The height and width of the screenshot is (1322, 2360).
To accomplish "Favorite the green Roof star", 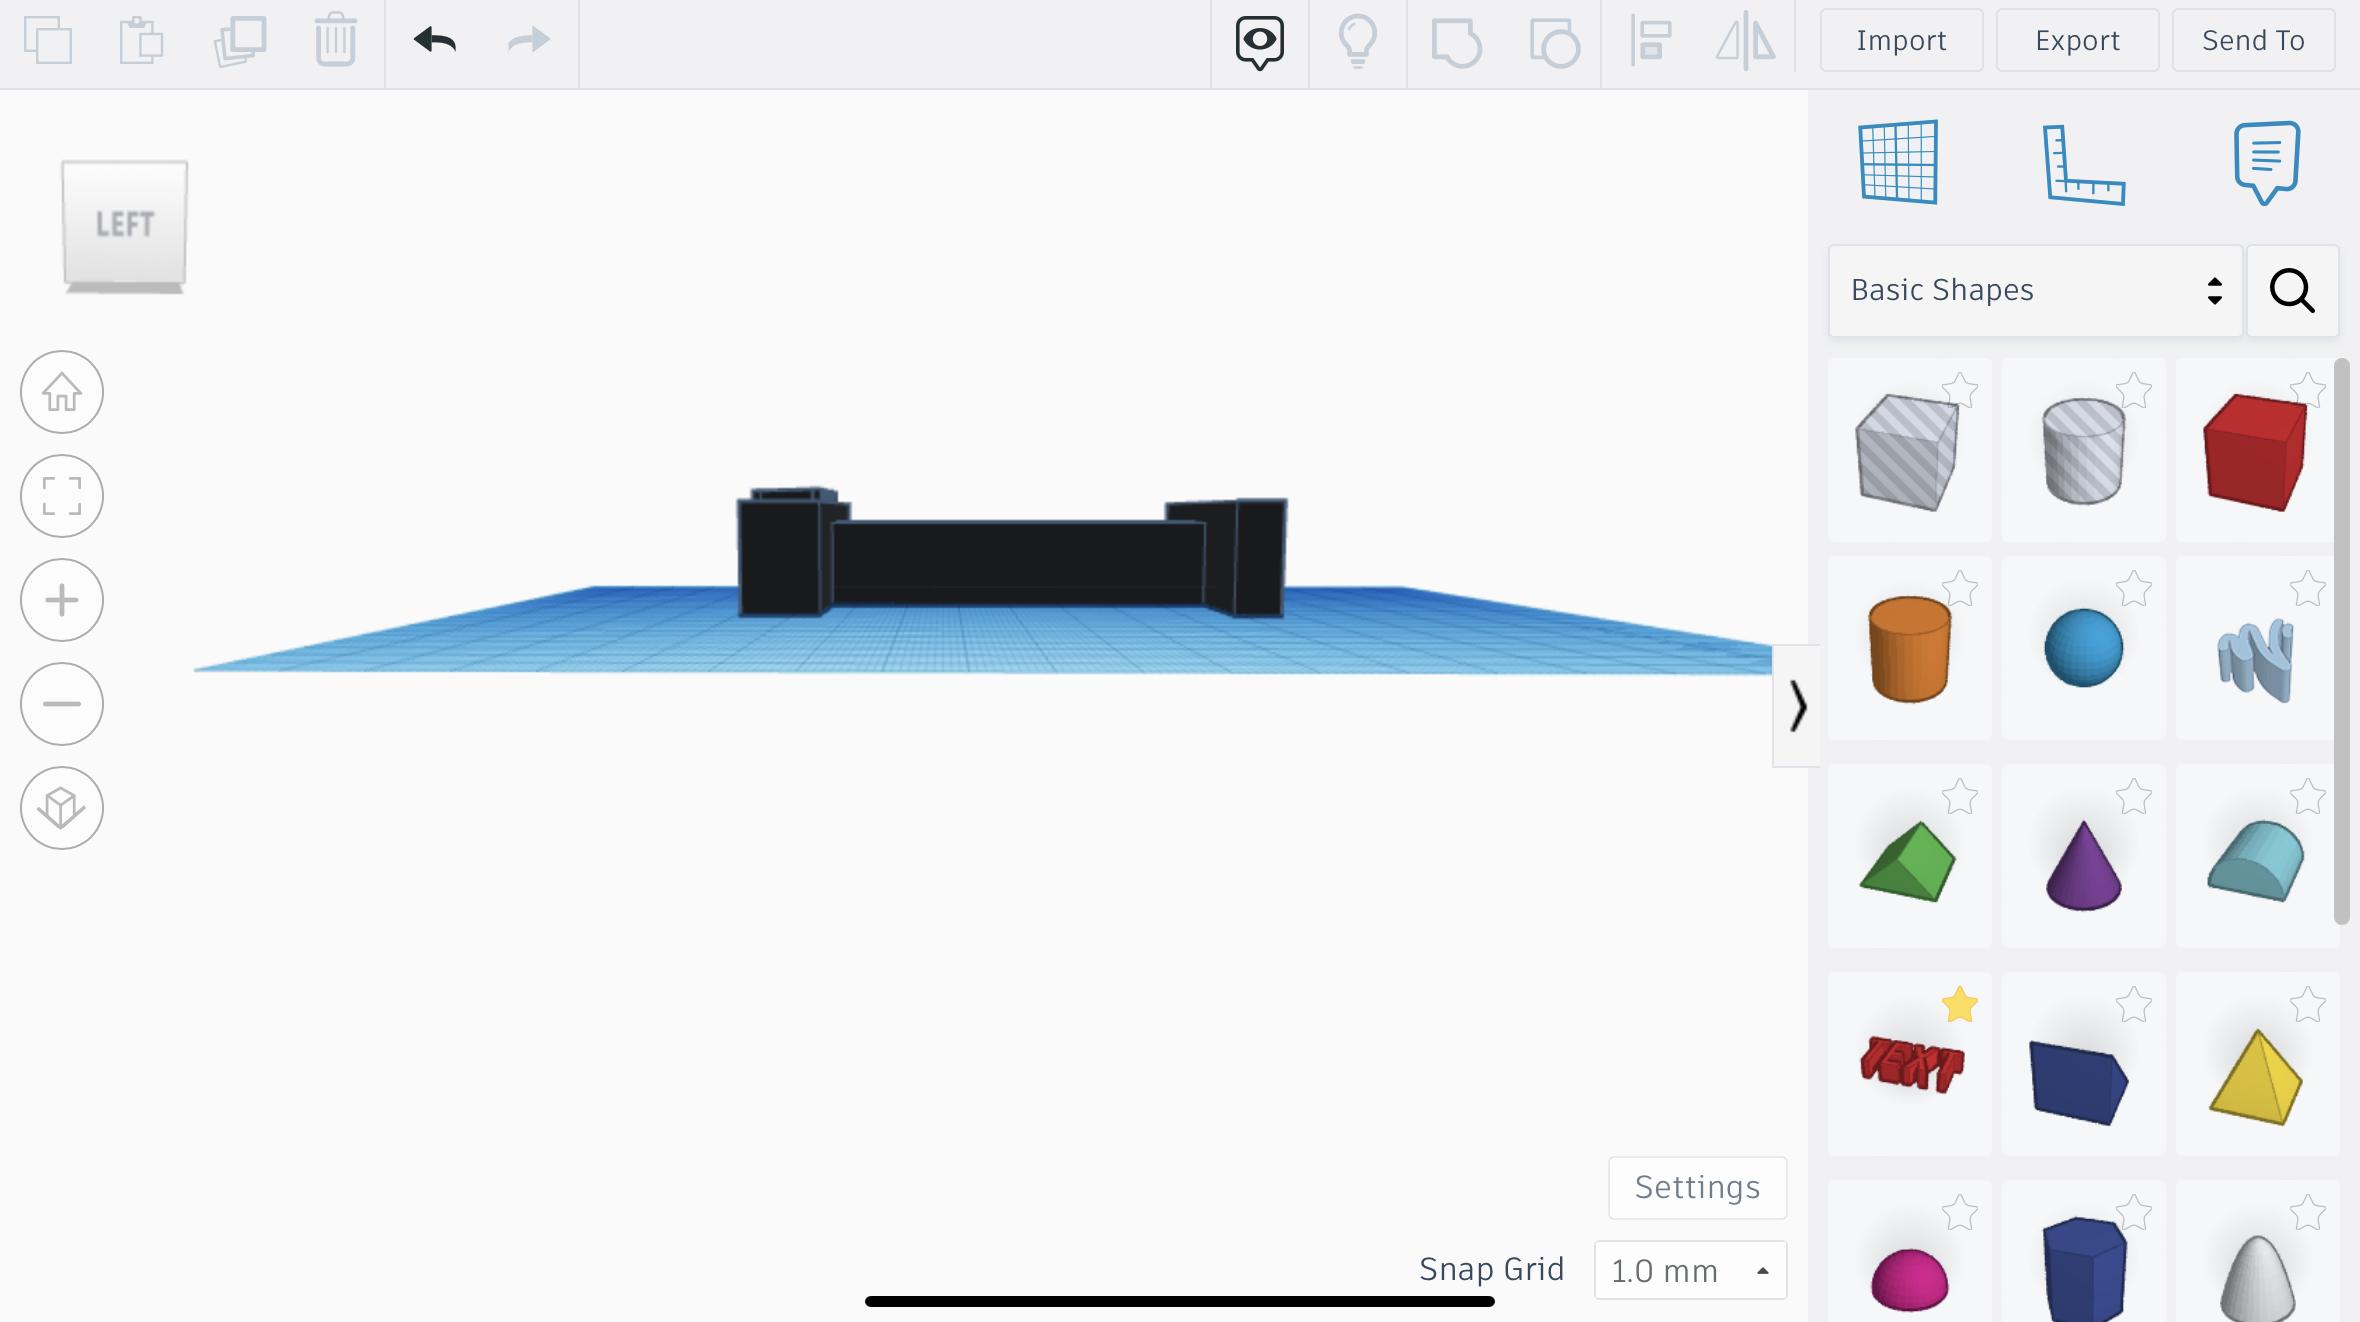I will coord(1960,796).
